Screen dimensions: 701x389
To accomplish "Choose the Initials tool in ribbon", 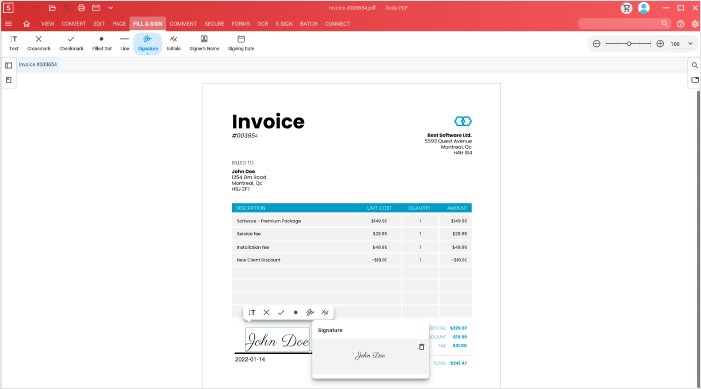I will (x=173, y=43).
